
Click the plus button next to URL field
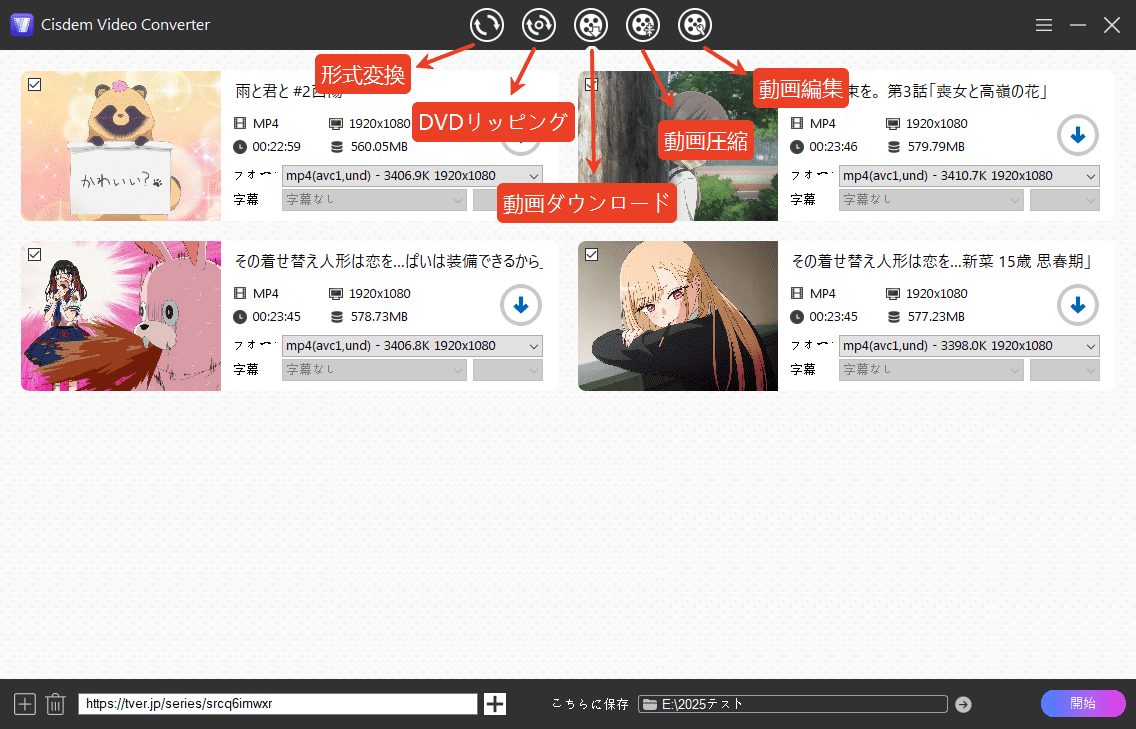(495, 704)
